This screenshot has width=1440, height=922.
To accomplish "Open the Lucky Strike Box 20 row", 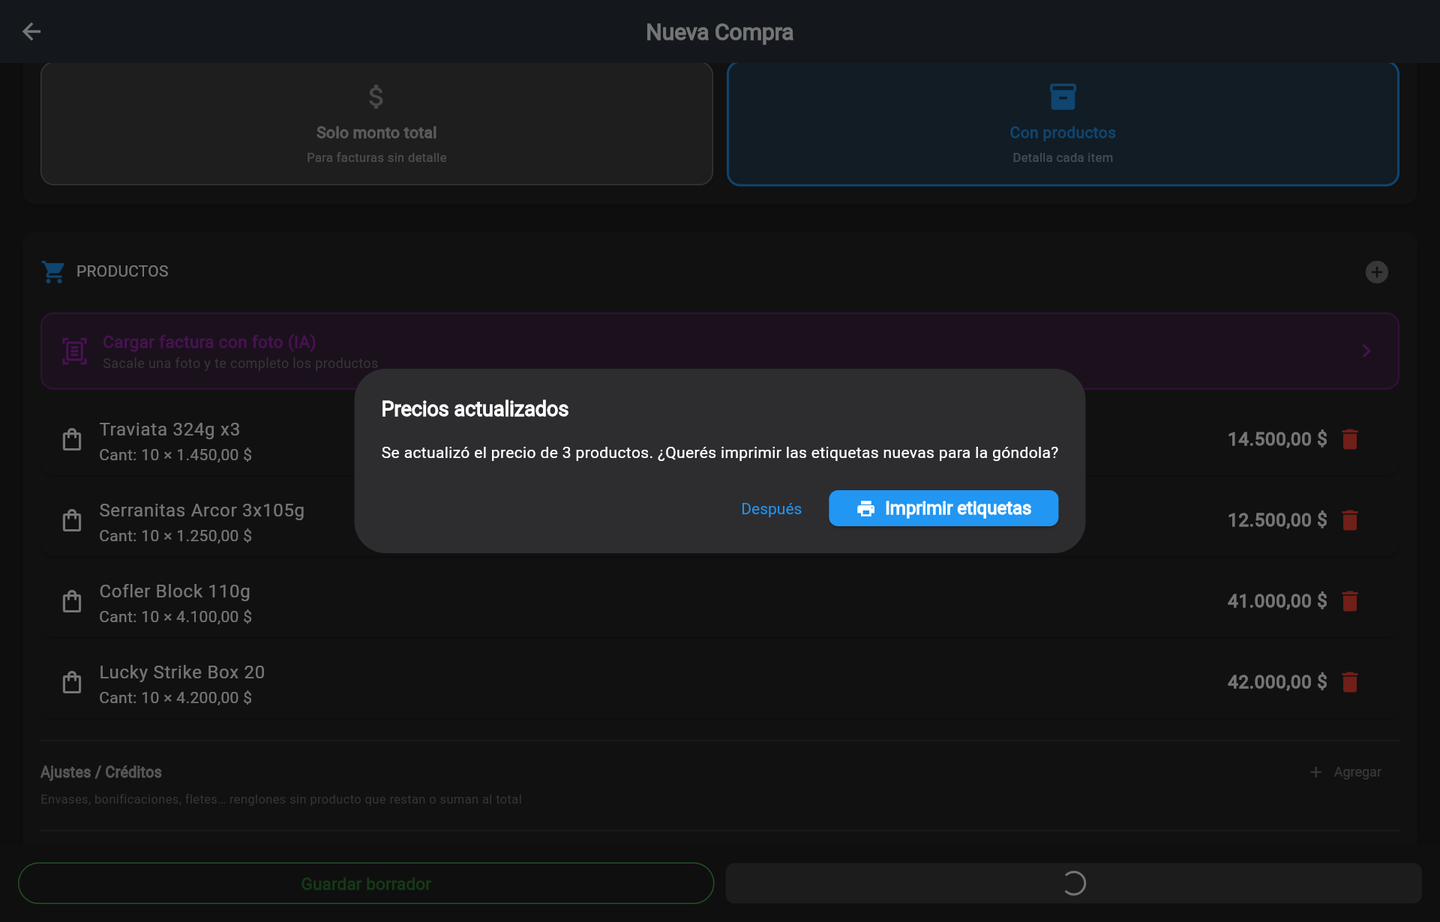I will (720, 683).
